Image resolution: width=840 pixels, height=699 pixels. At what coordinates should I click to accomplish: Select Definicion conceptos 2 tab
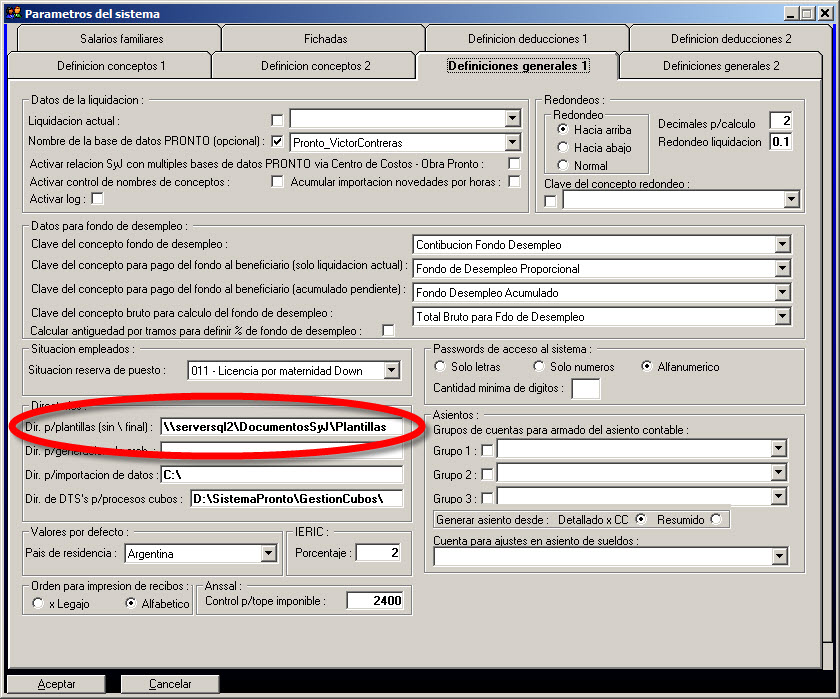[x=315, y=66]
